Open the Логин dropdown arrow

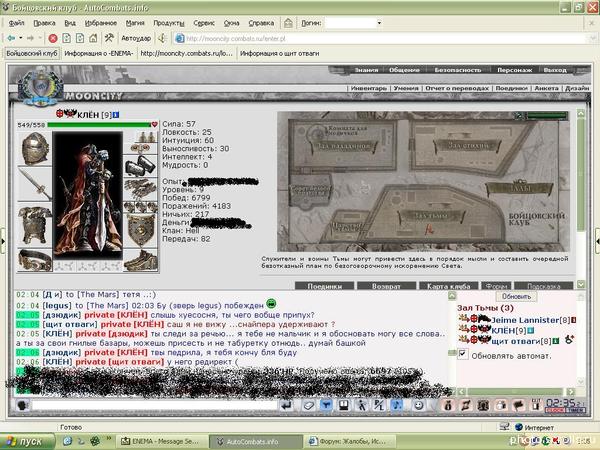[379, 23]
